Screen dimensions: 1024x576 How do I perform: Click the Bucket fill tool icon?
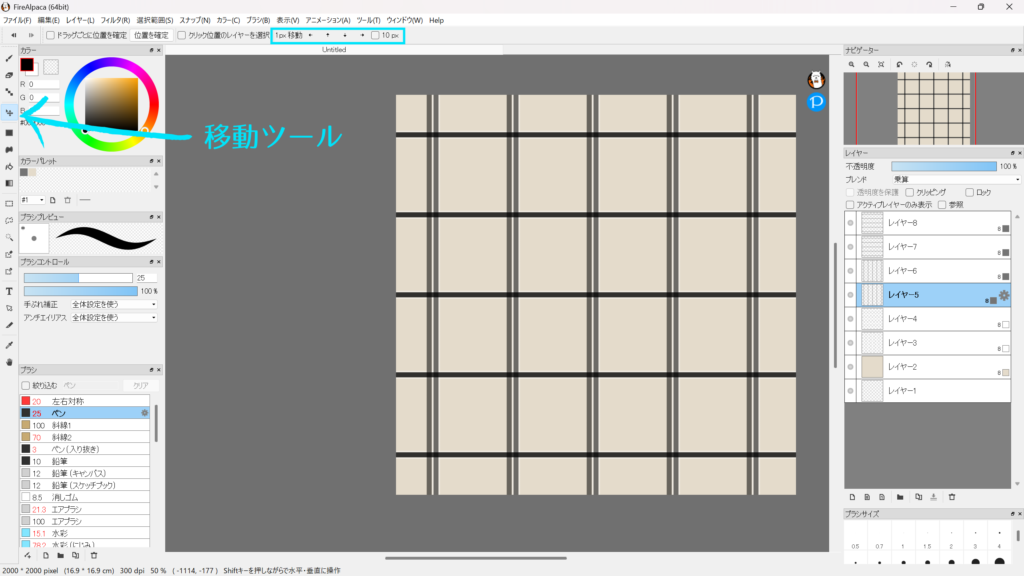click(9, 166)
